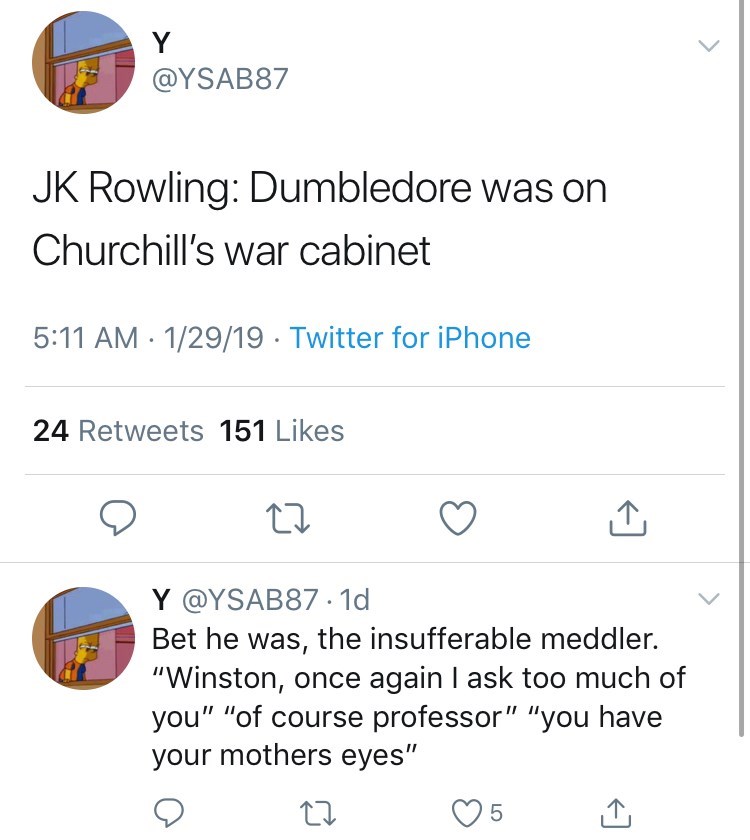Screen dimensions: 750x840
Task: Open the reply tweet text
Action: 418,697
